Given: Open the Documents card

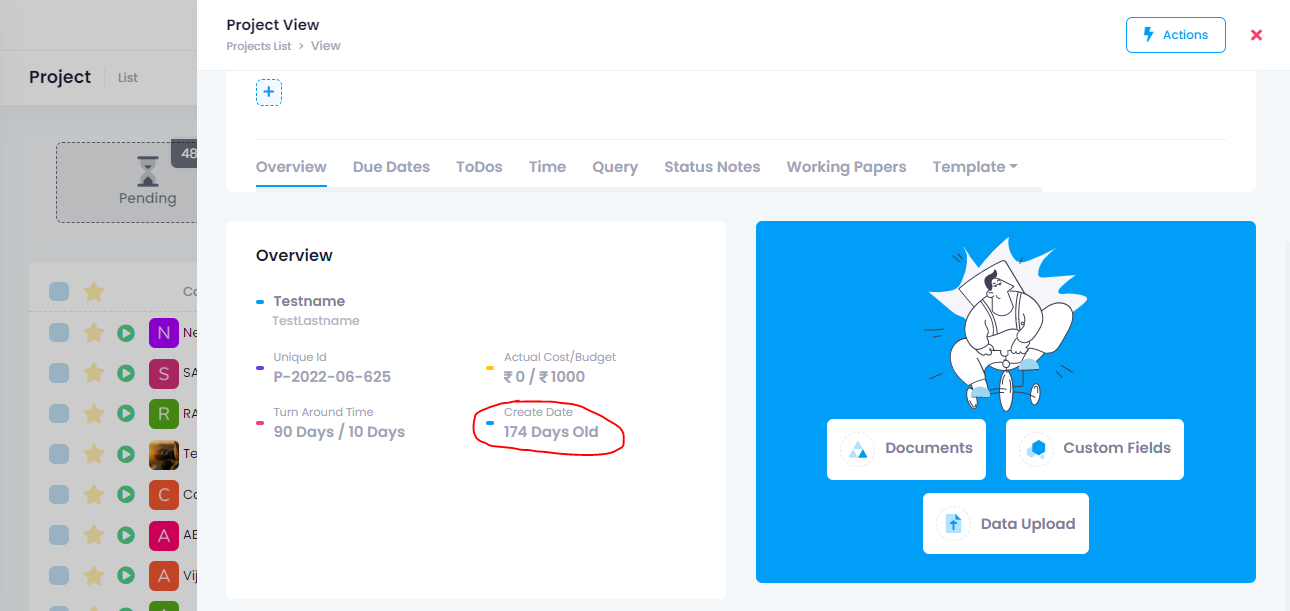Looking at the screenshot, I should coord(906,449).
